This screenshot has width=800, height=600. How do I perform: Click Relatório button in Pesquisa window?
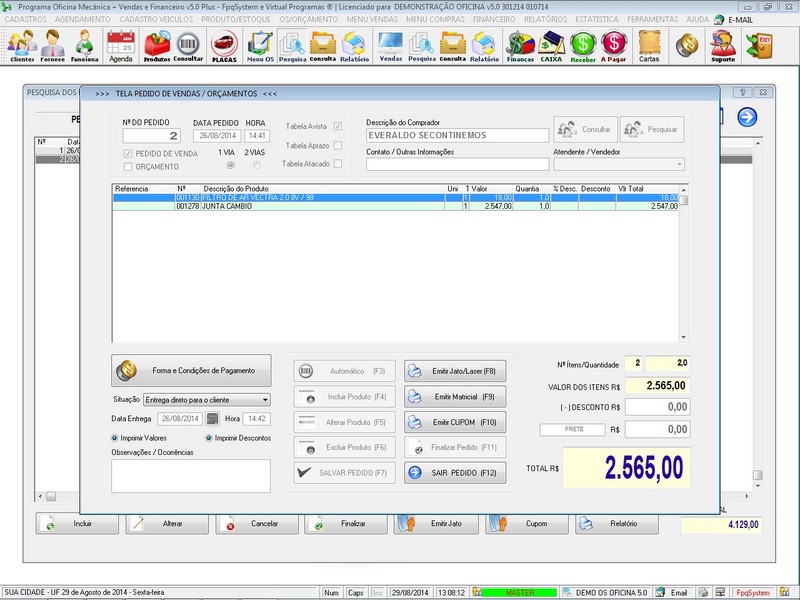[x=617, y=524]
